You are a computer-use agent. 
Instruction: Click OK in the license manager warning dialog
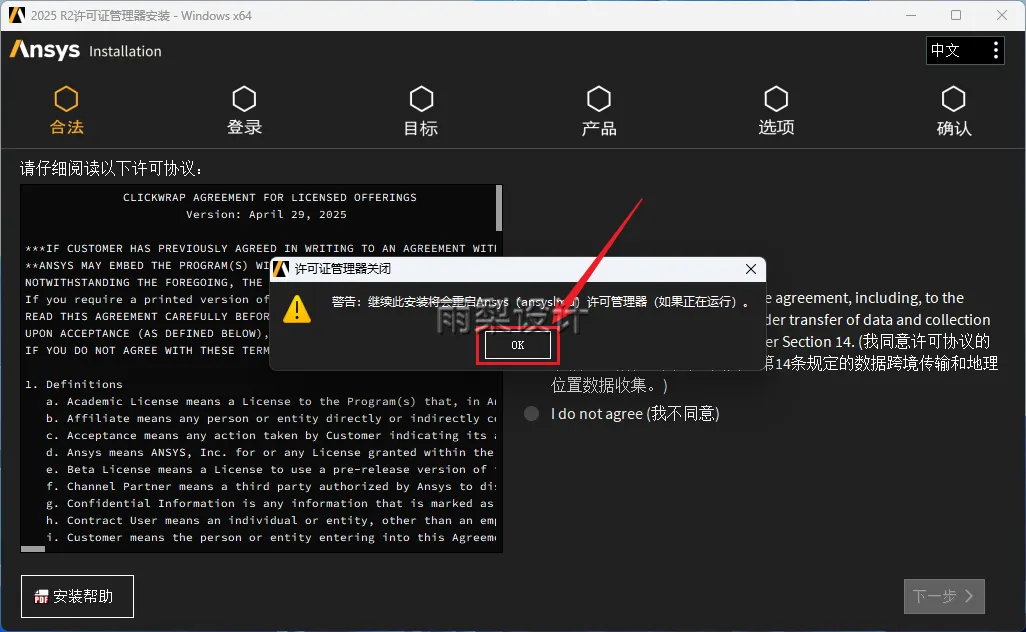click(518, 345)
